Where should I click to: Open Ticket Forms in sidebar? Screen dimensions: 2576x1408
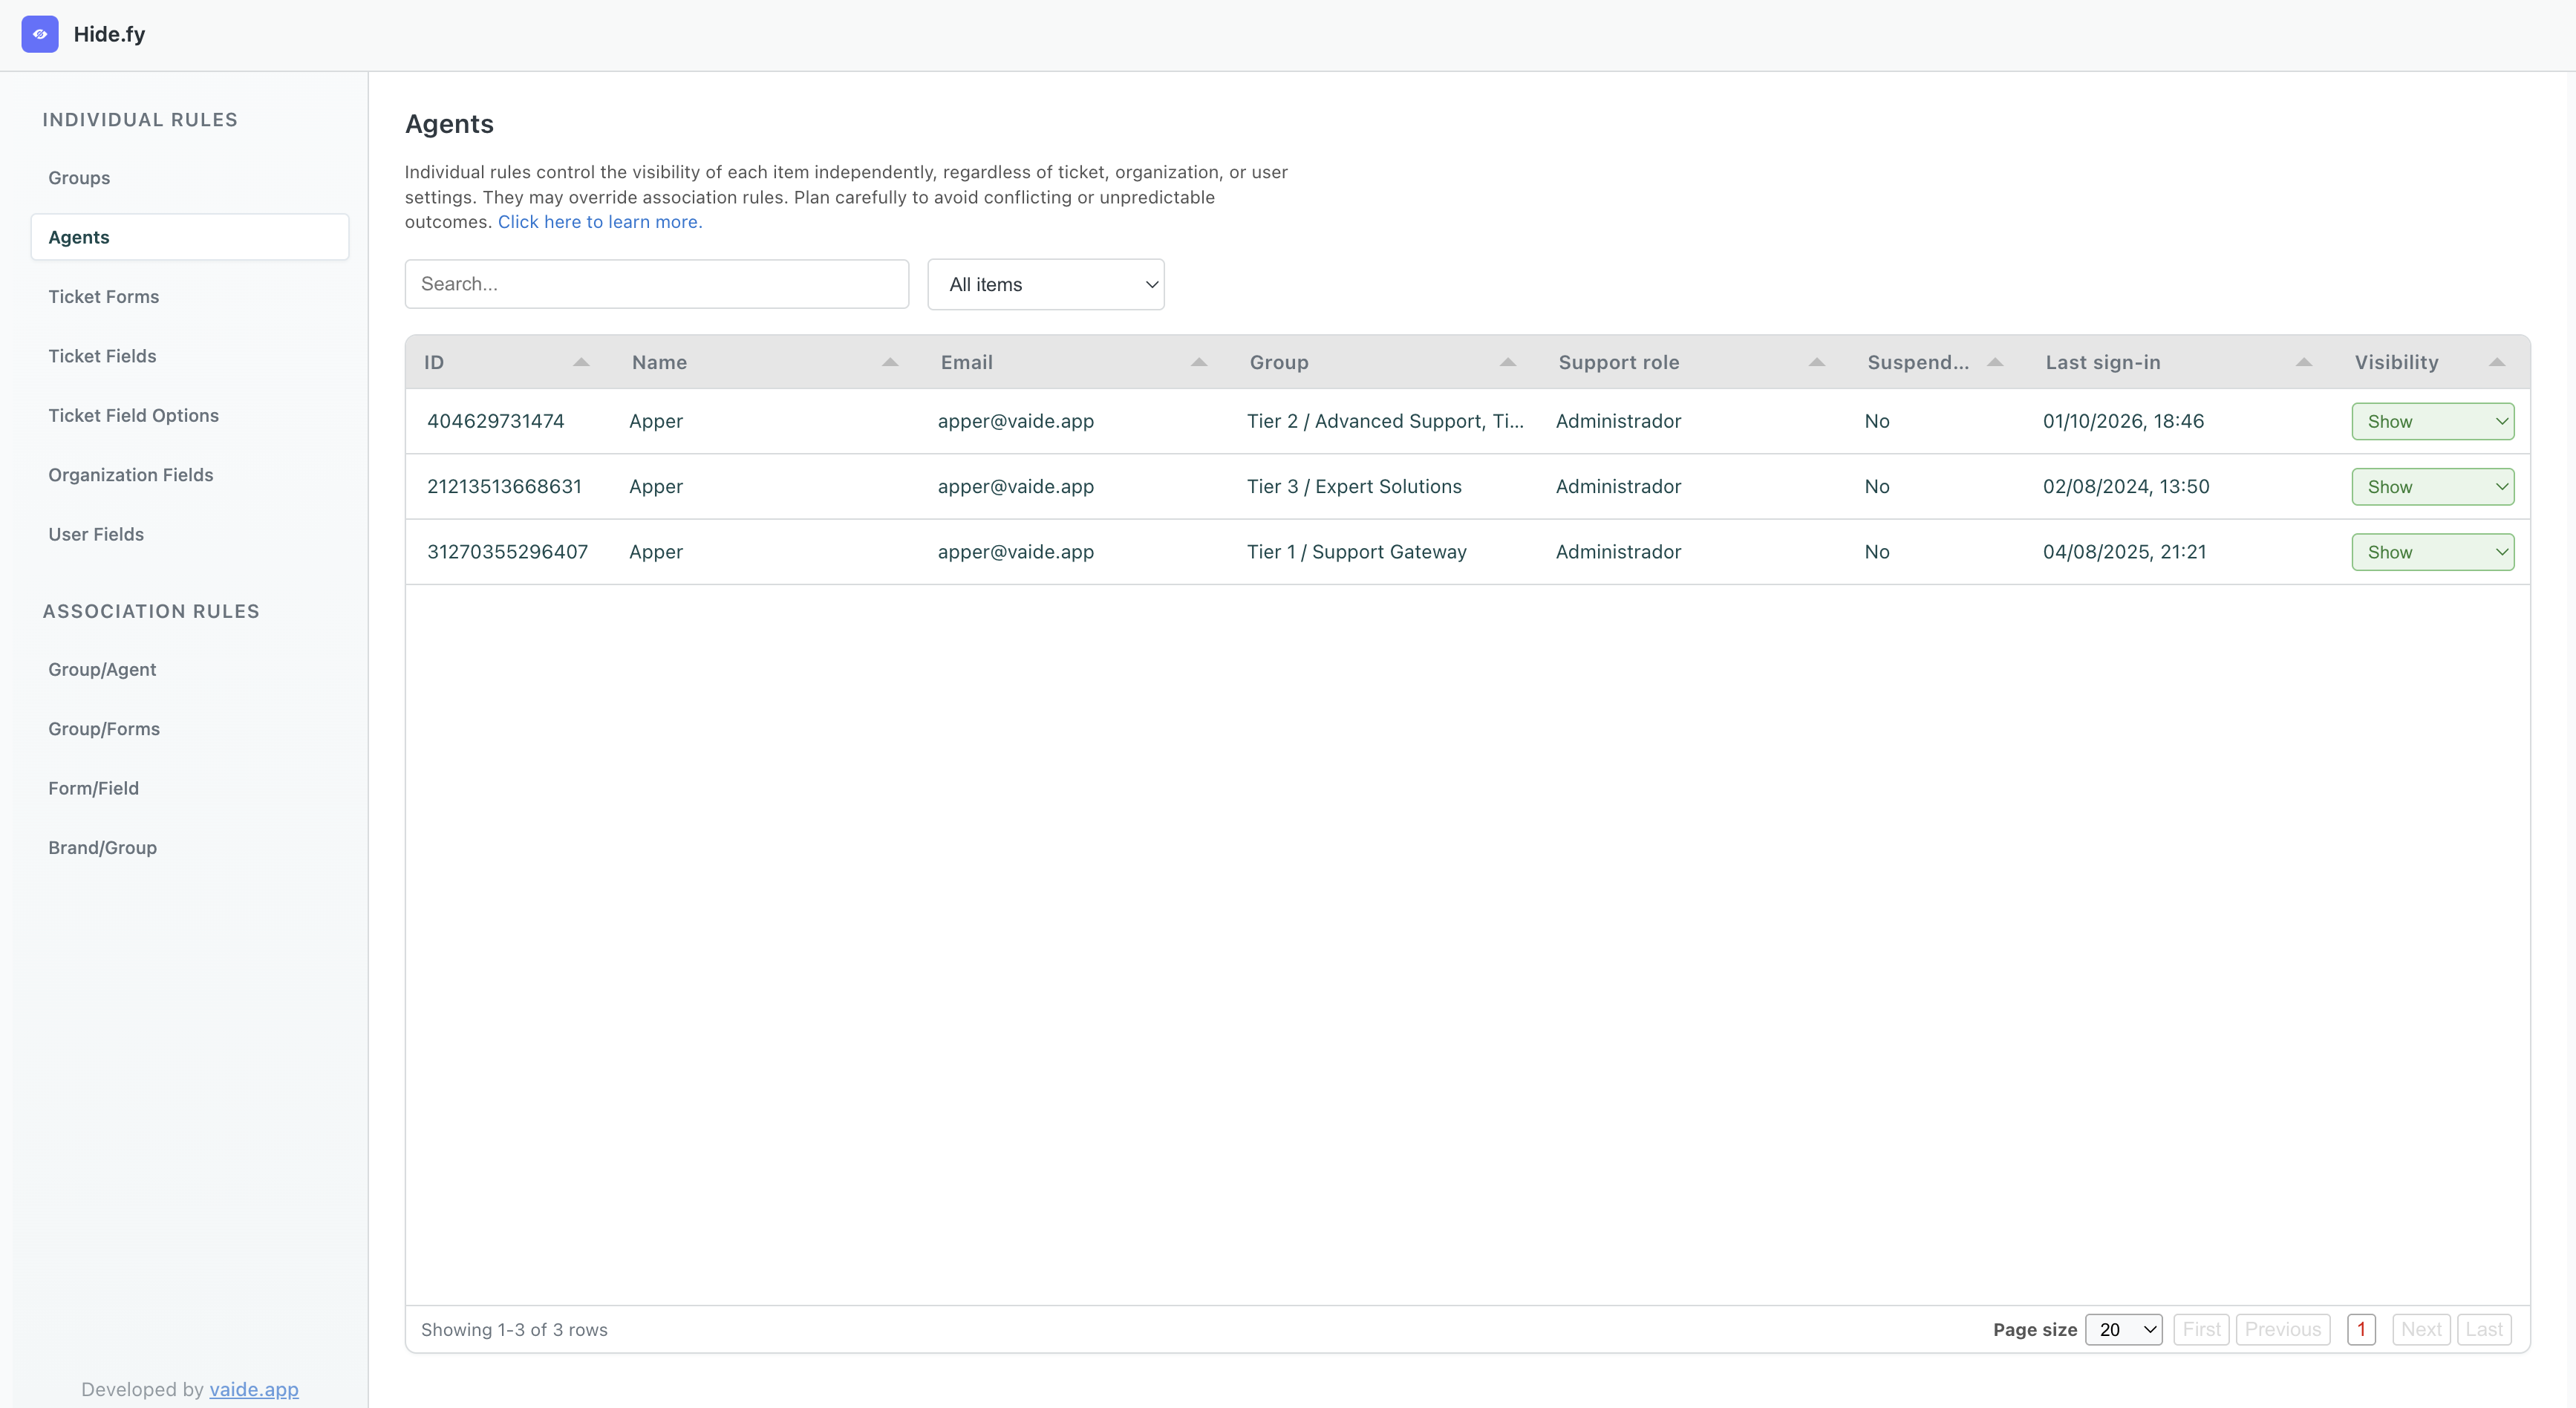[104, 297]
